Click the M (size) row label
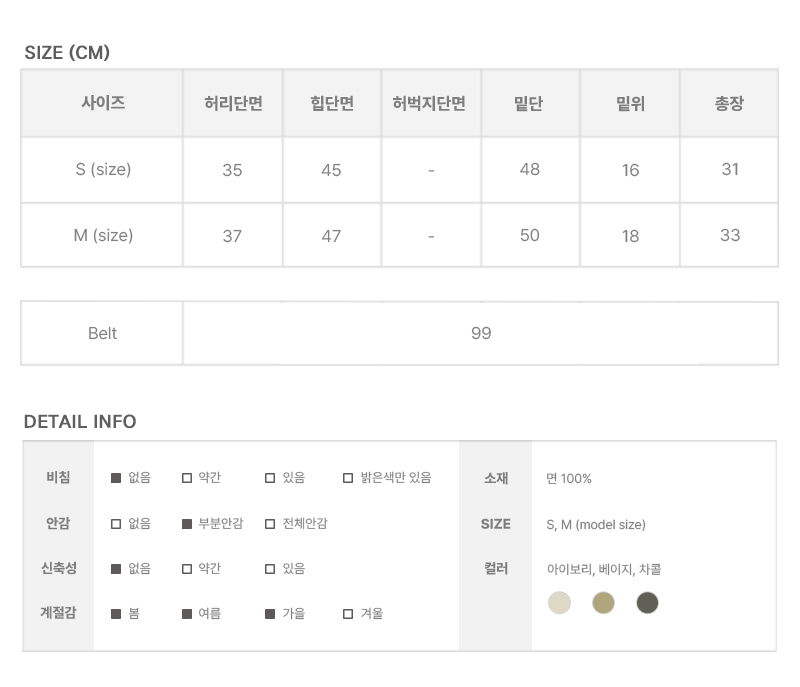 [x=103, y=235]
